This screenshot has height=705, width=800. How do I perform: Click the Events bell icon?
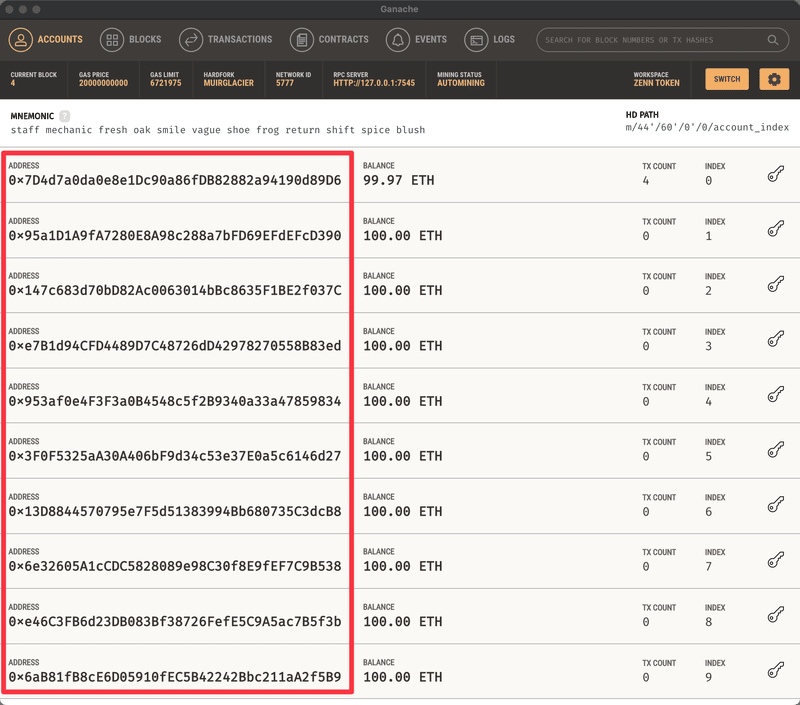click(x=398, y=40)
